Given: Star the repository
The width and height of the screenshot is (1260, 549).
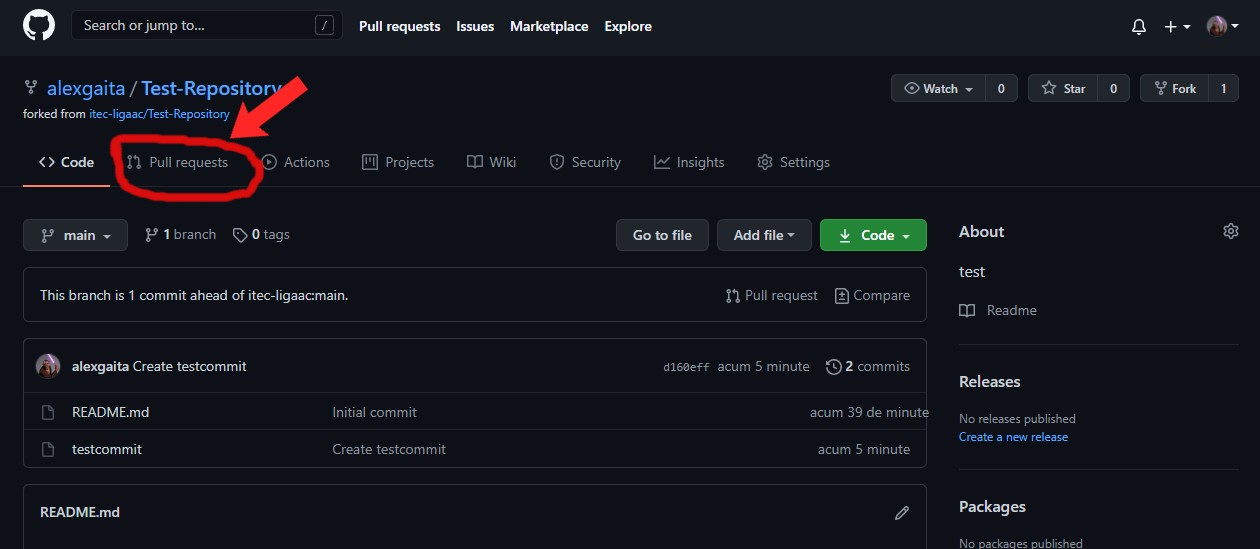Looking at the screenshot, I should coord(1063,89).
